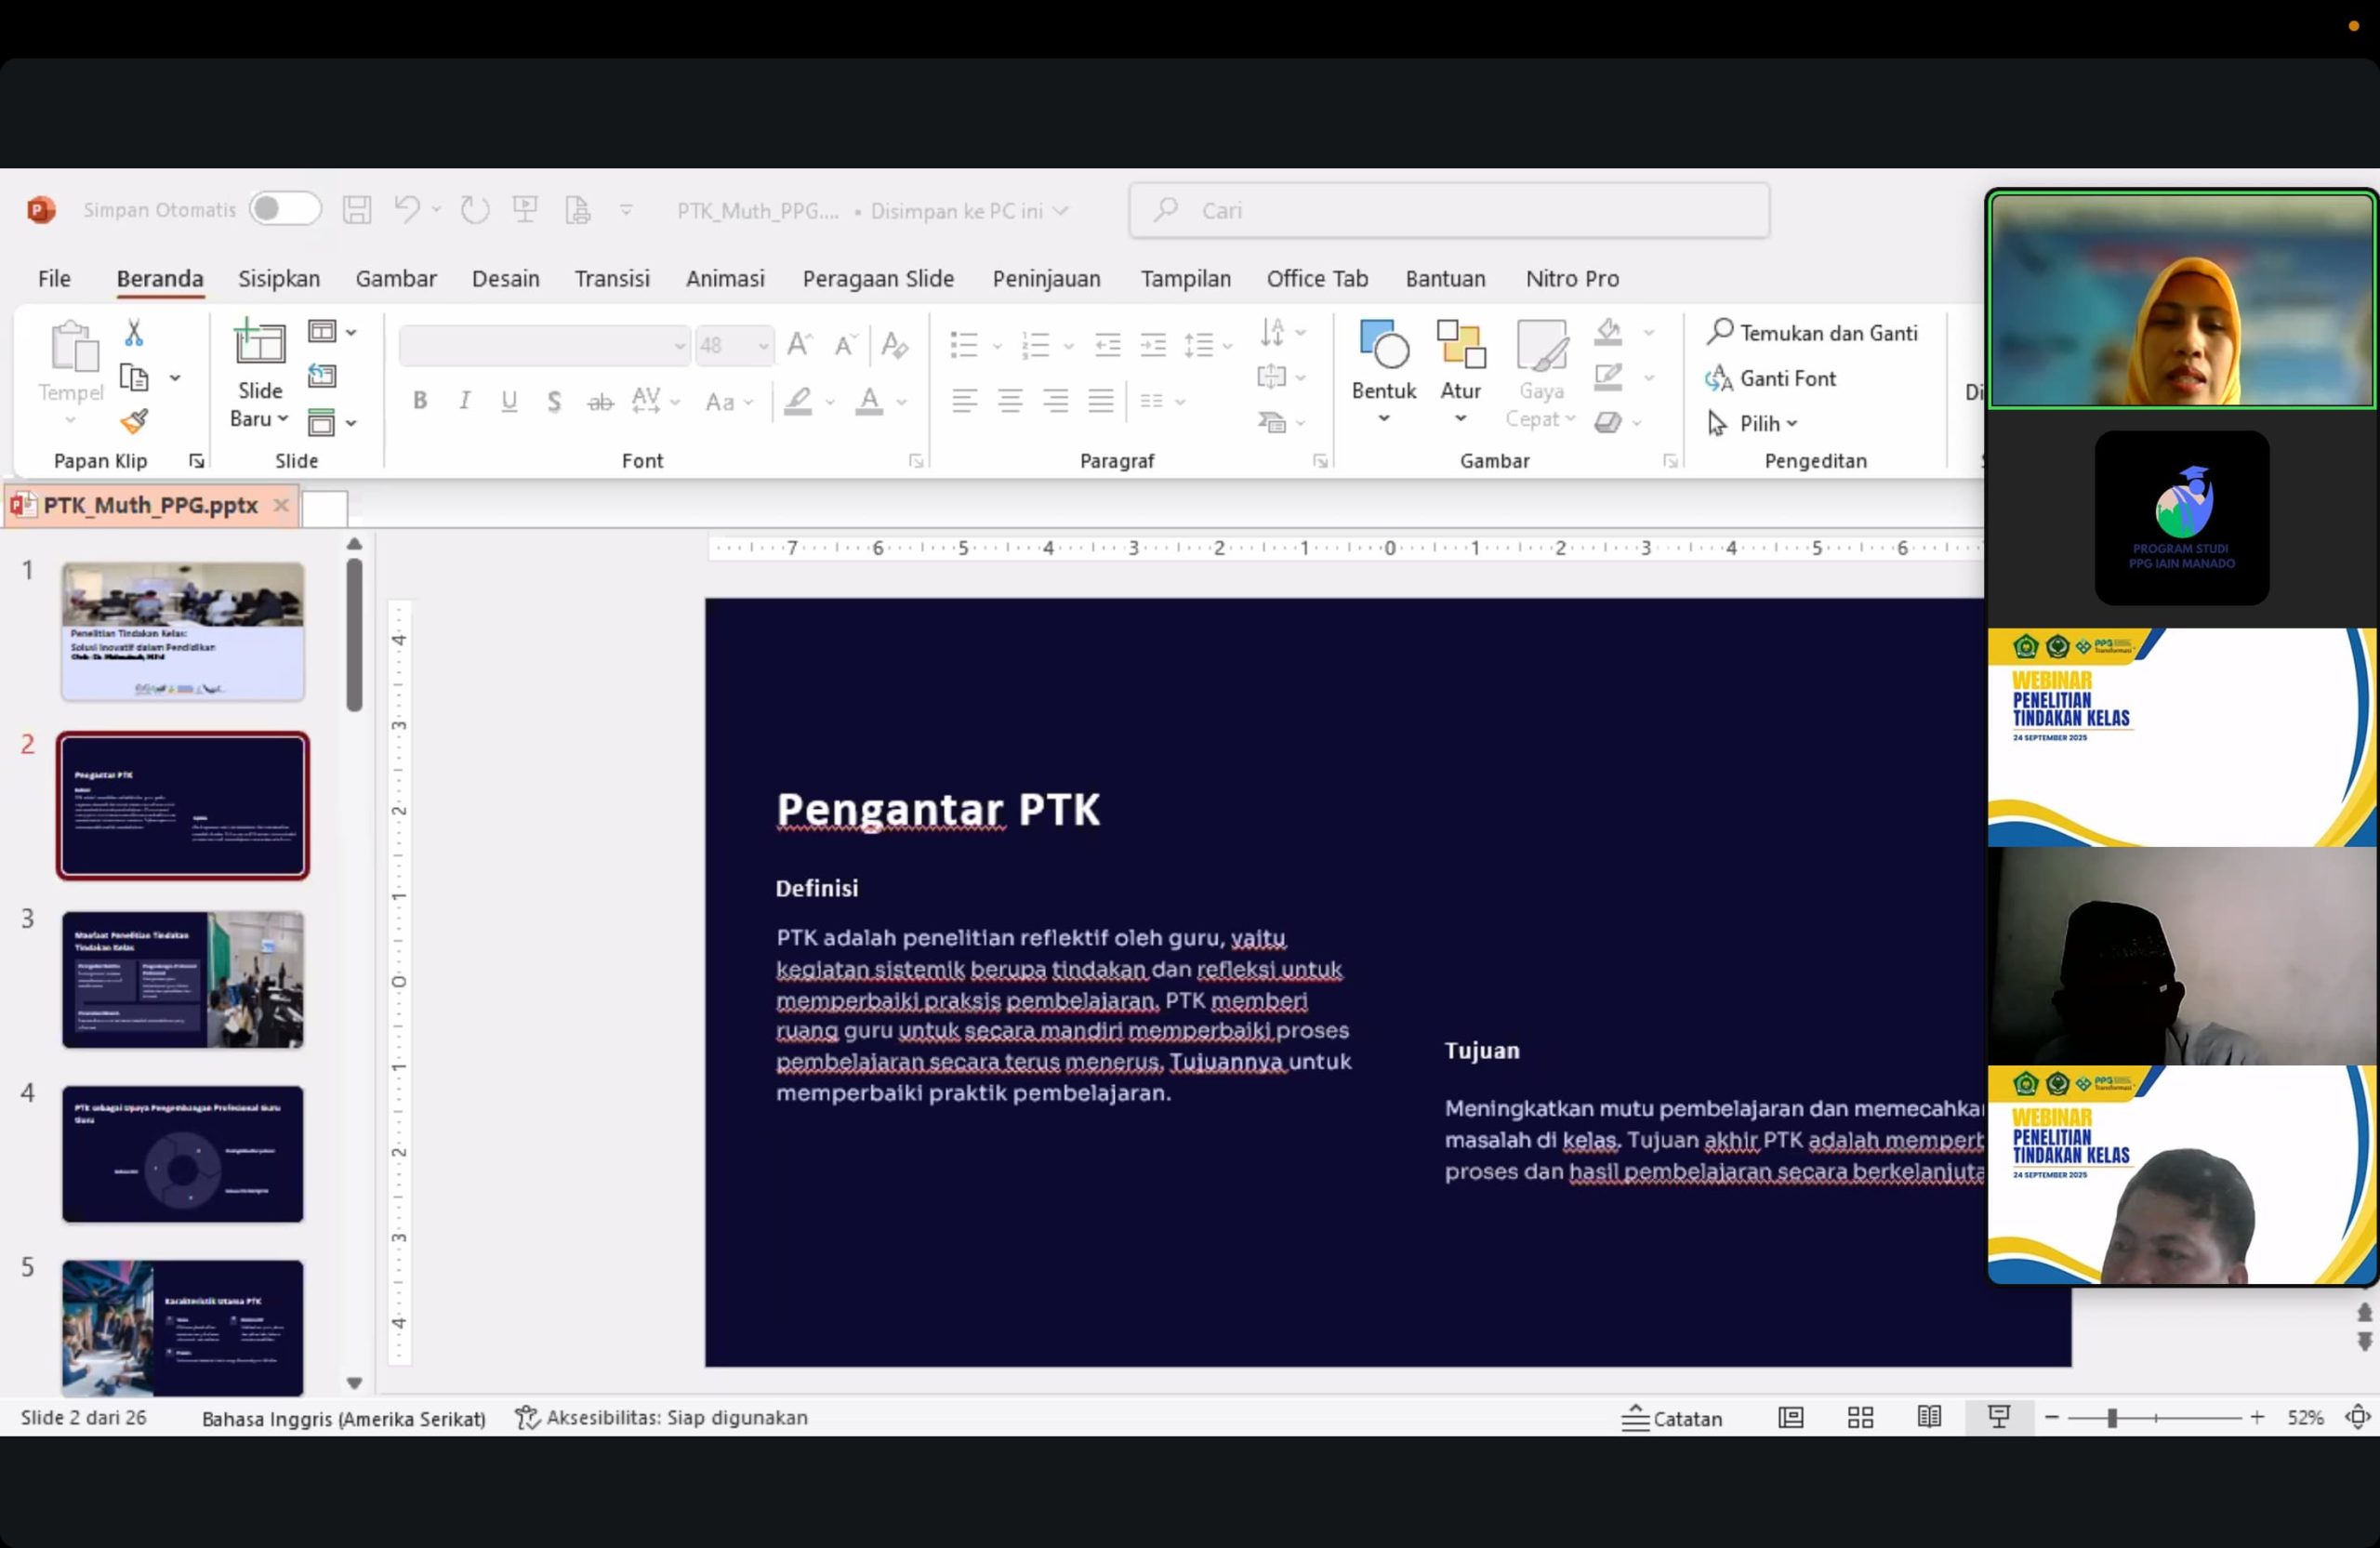
Task: Open the Sisipkan ribbon tab
Action: click(x=278, y=279)
